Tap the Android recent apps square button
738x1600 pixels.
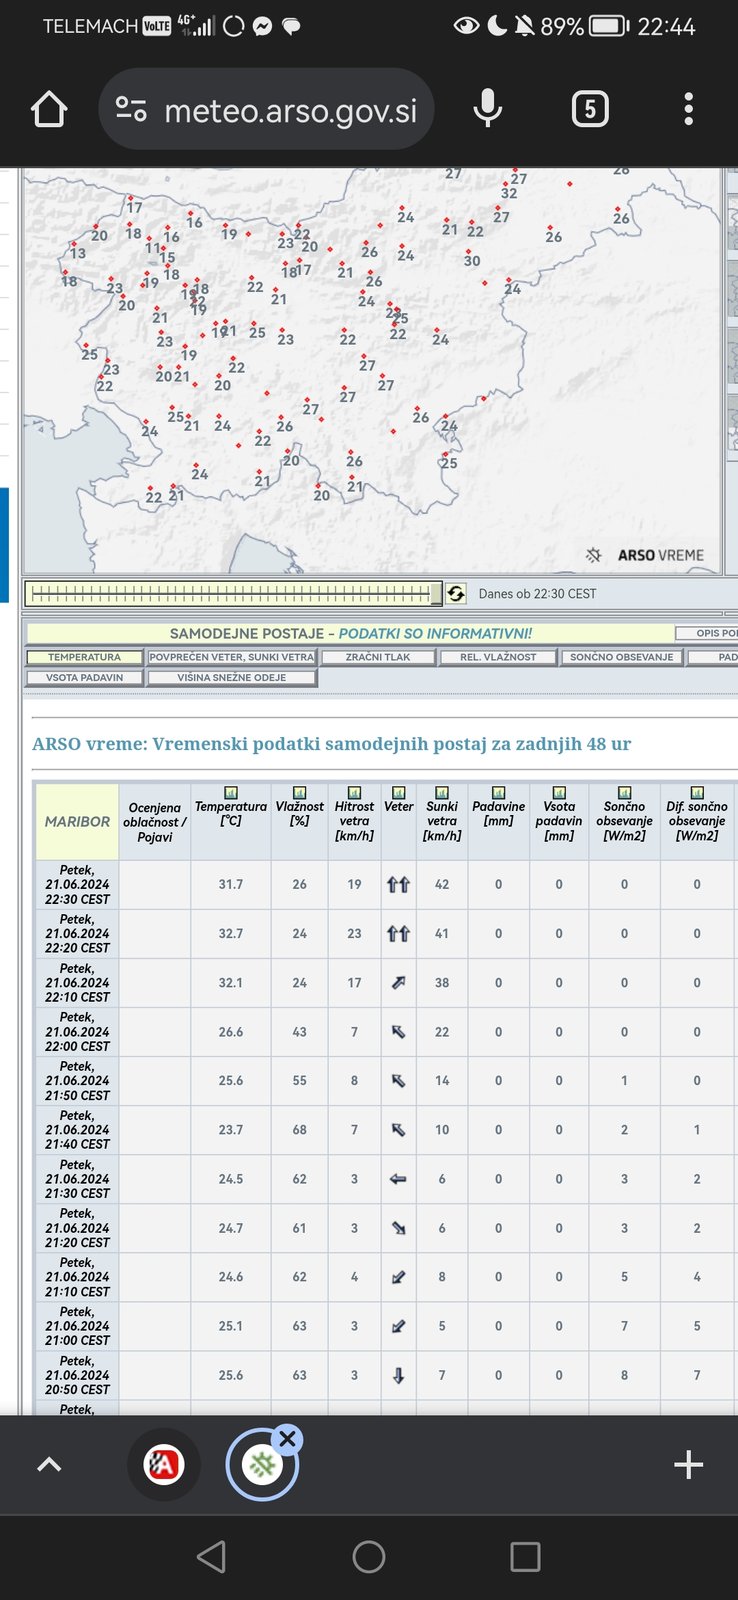tap(525, 1556)
